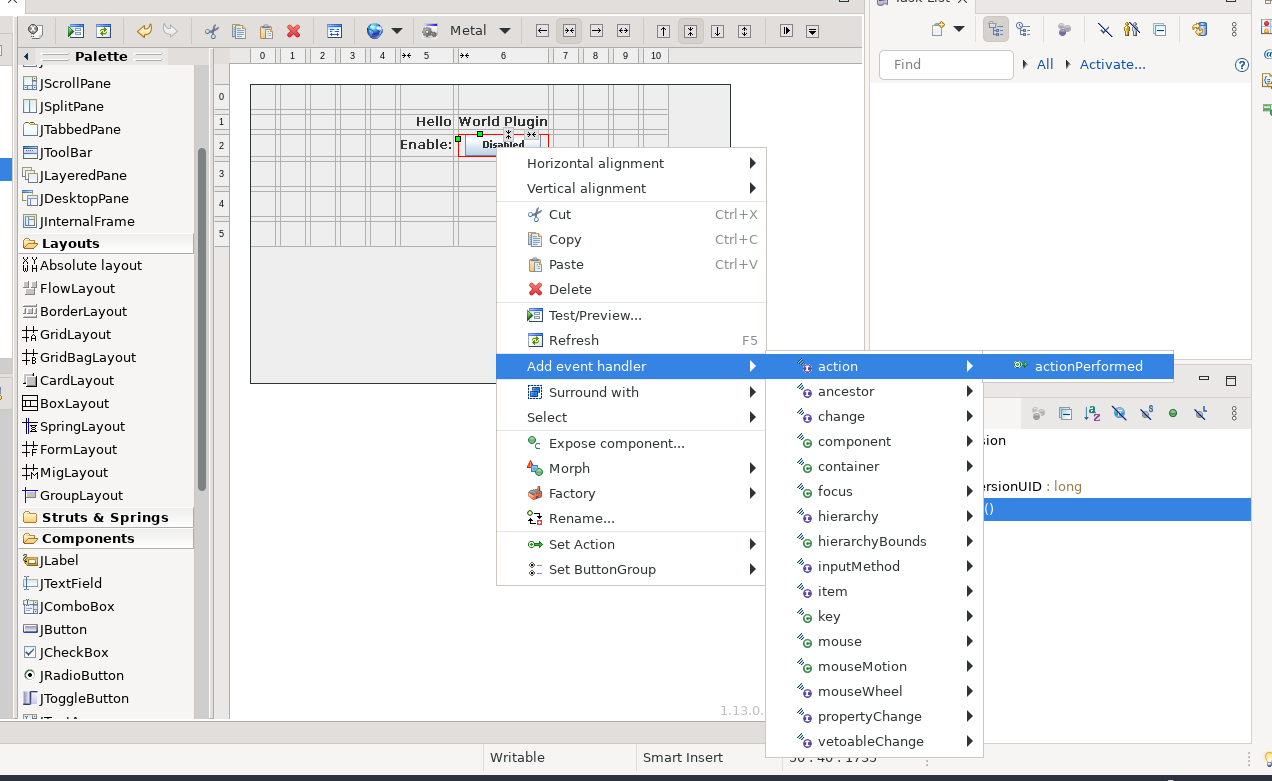
Task: Click the Synchronize Changed icon in Task List
Action: coord(1199,30)
